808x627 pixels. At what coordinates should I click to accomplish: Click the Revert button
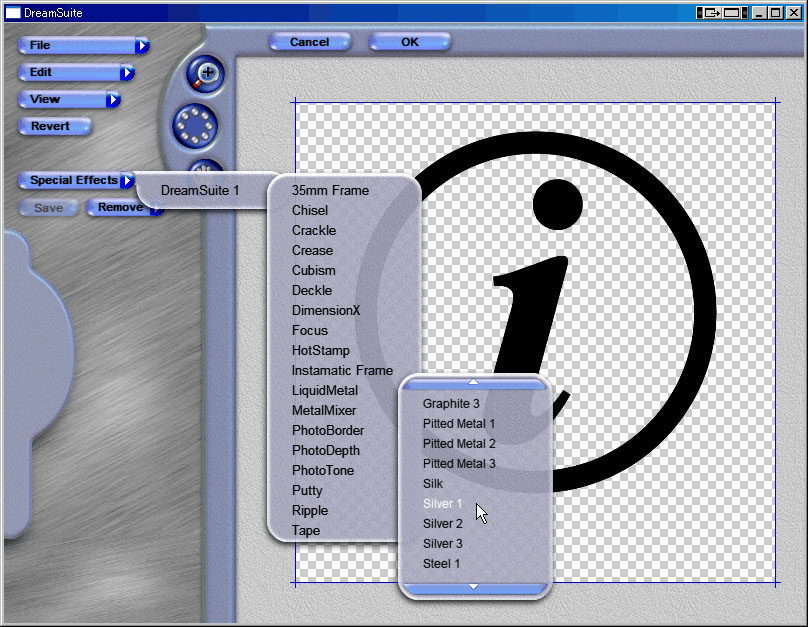coord(55,126)
